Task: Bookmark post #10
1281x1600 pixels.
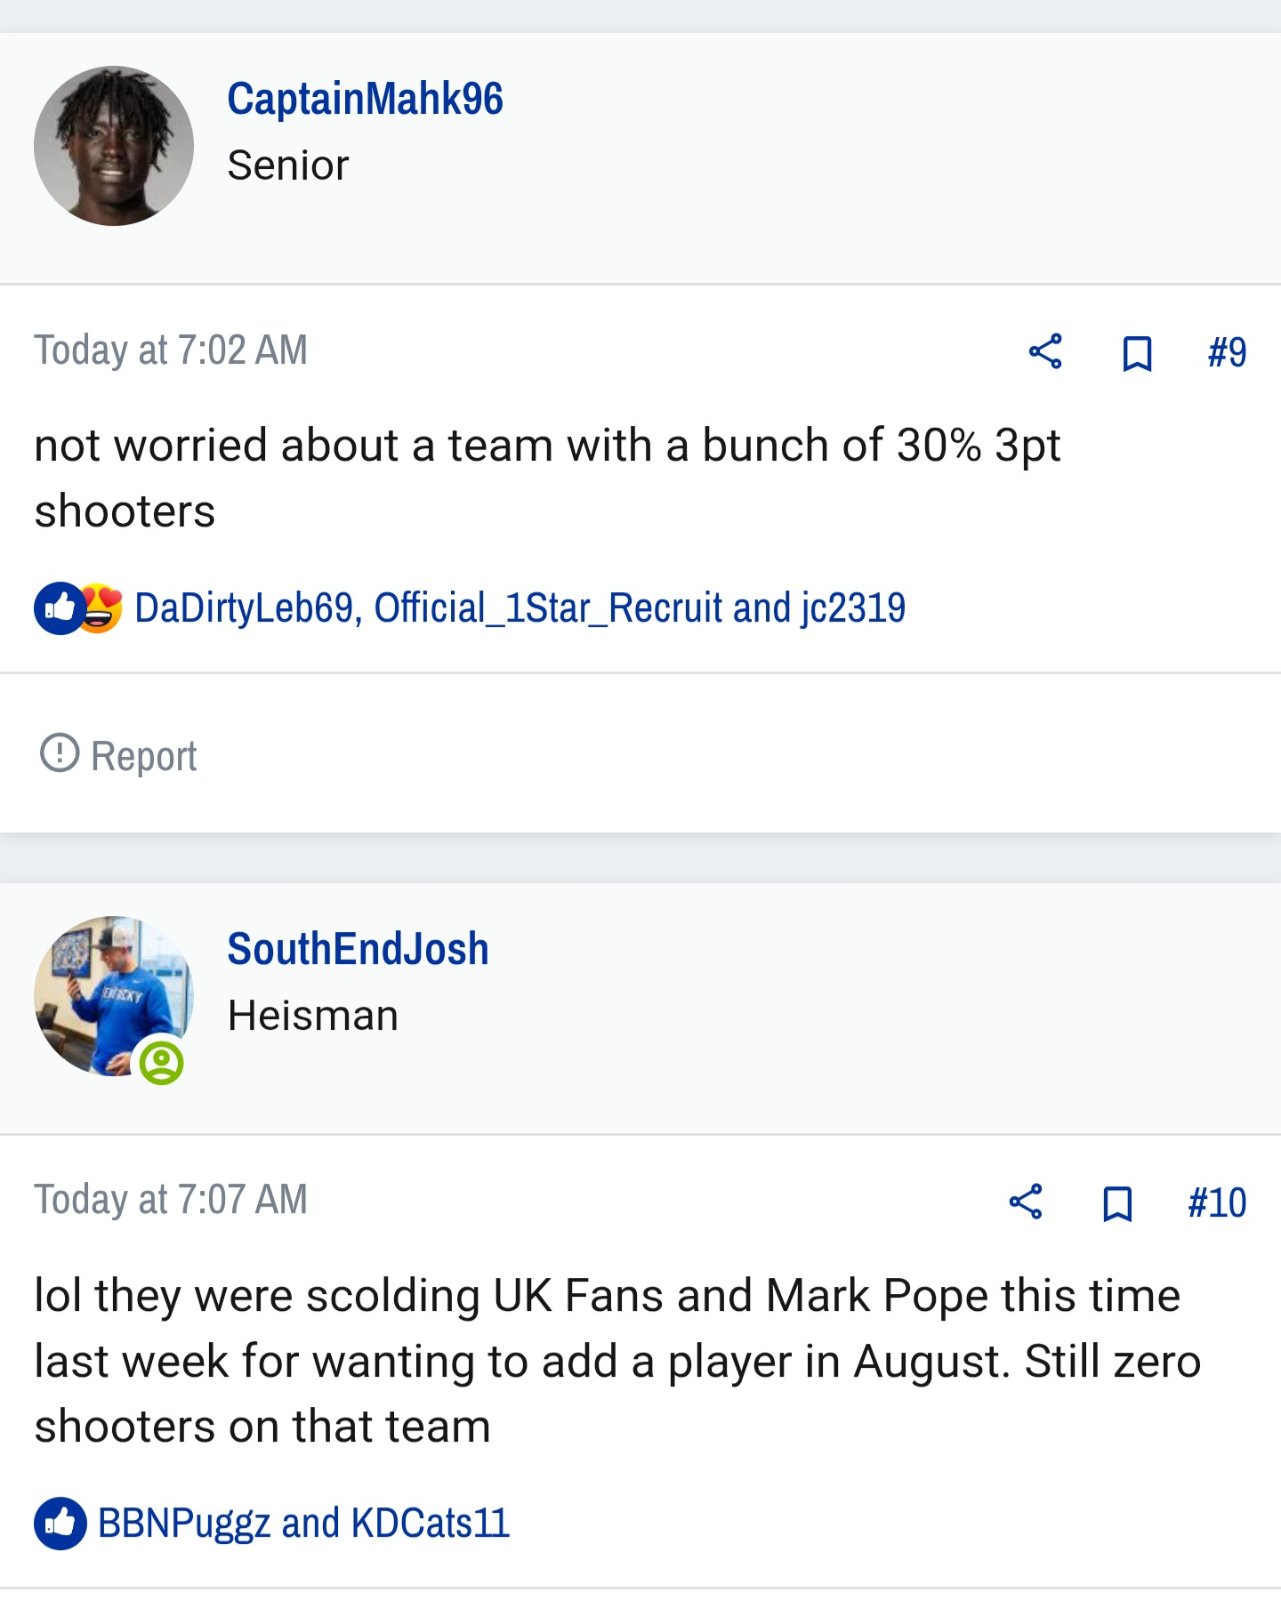Action: [x=1117, y=1203]
